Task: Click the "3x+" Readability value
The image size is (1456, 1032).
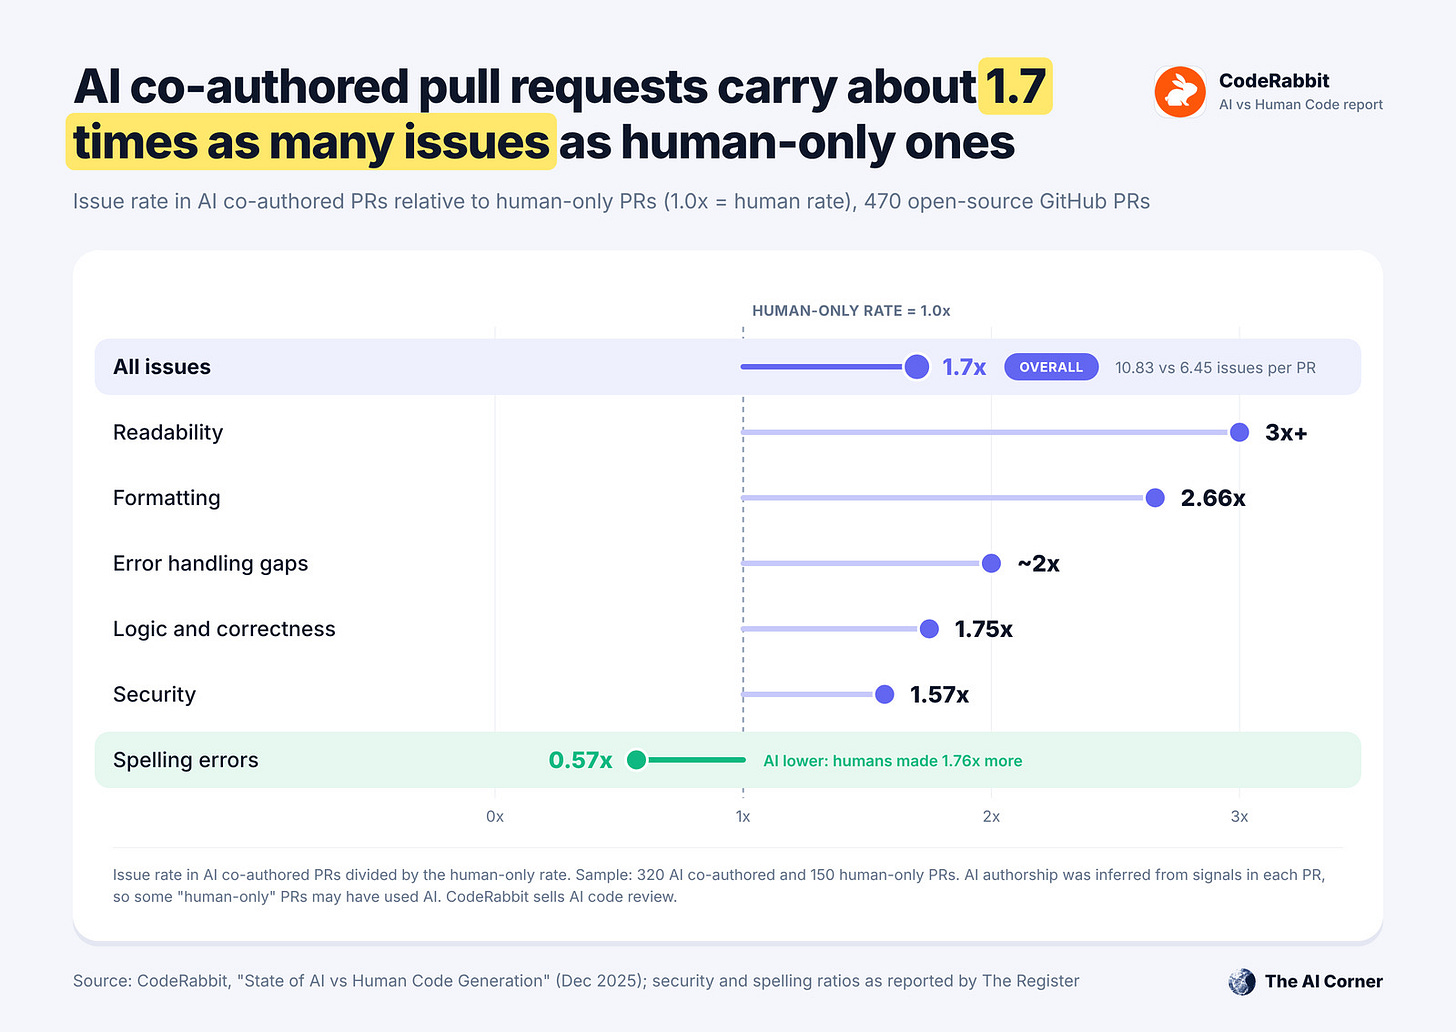Action: [x=1286, y=432]
